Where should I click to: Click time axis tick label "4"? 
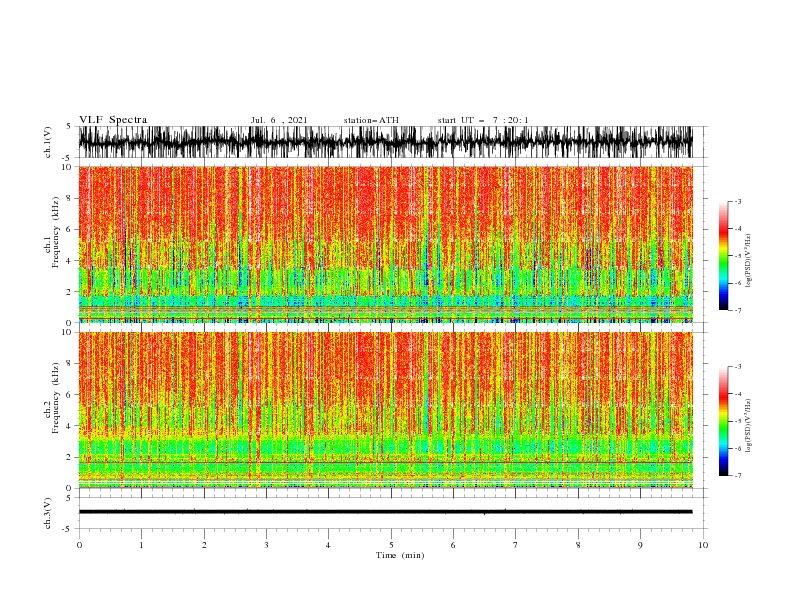point(328,545)
